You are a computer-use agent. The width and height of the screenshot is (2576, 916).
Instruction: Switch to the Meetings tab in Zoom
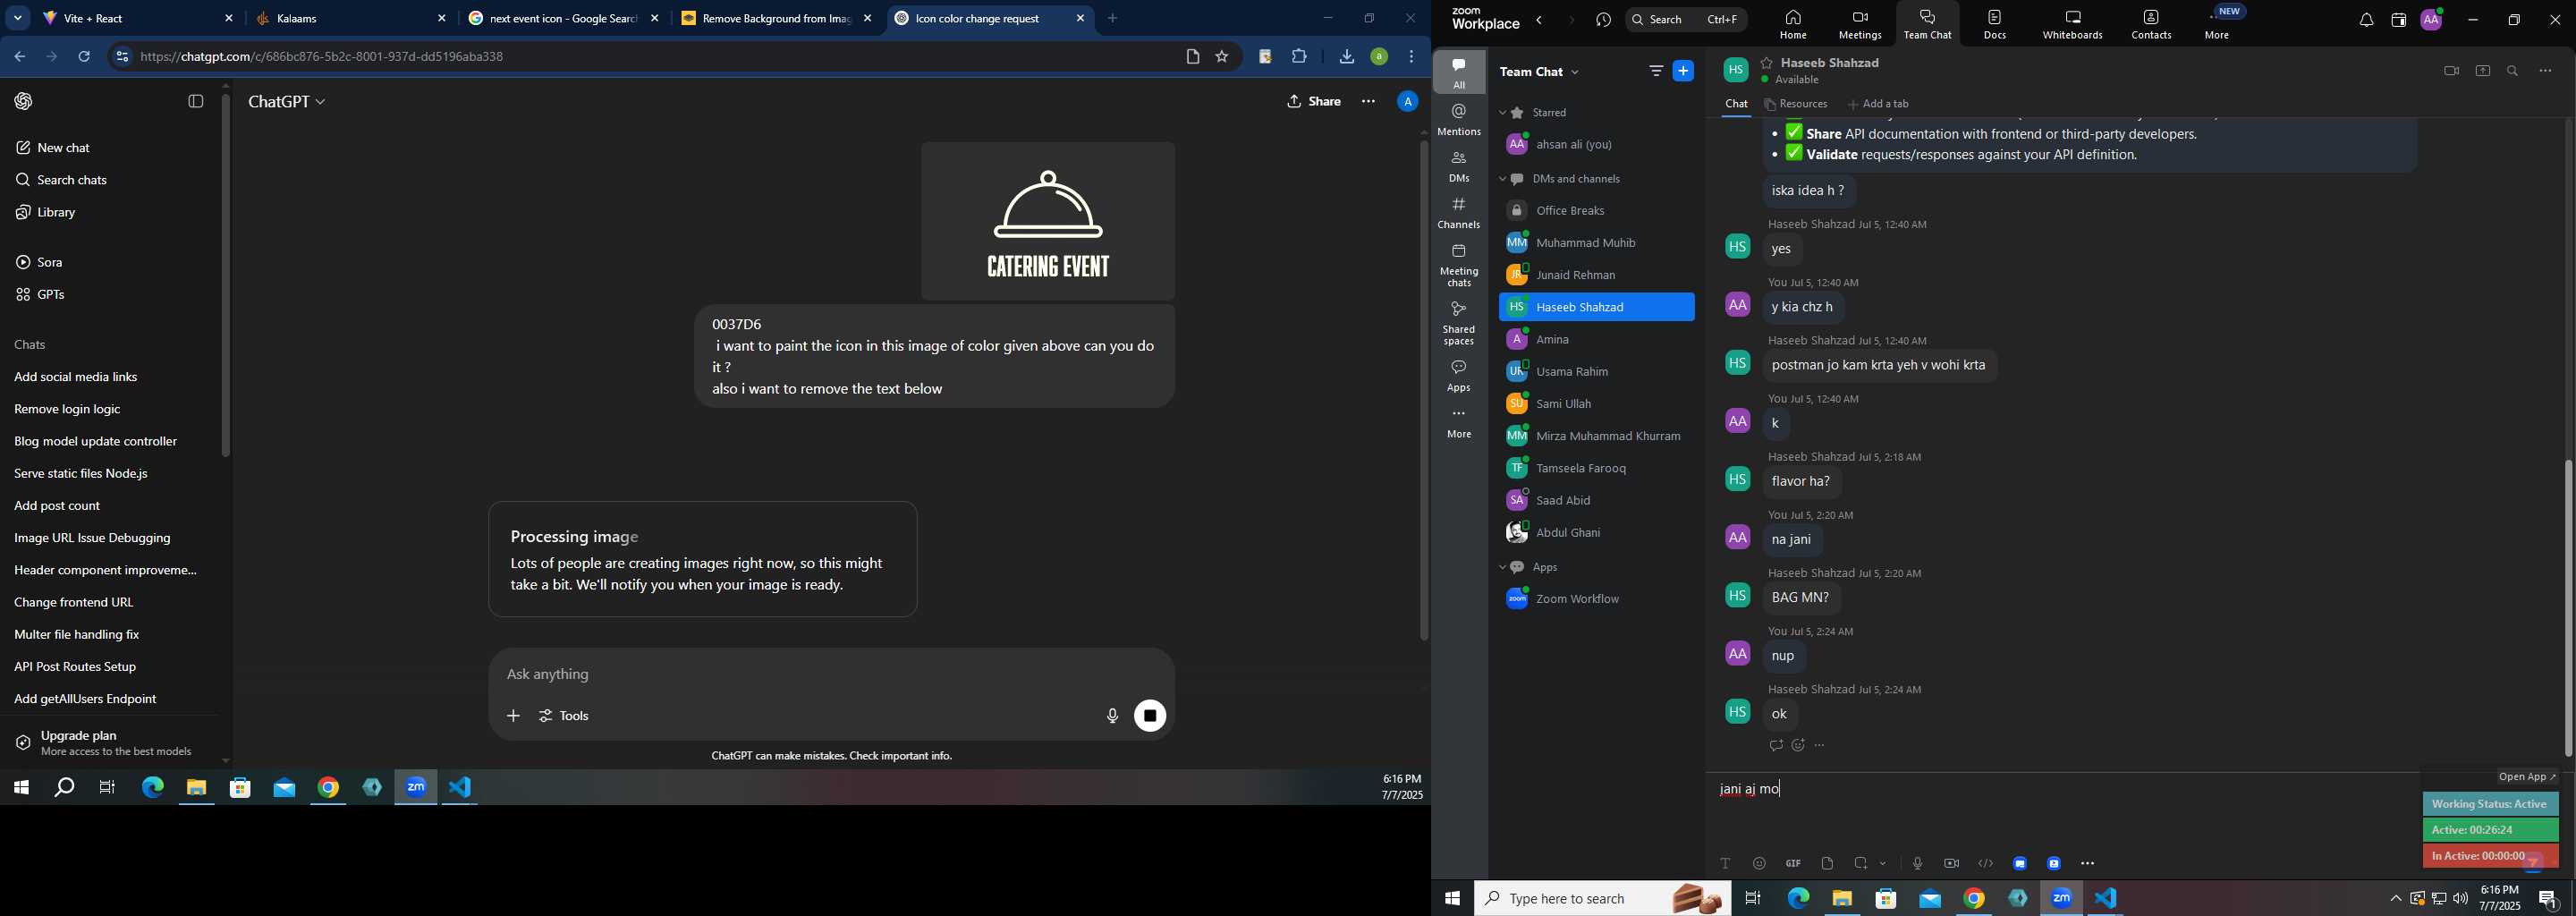1860,24
